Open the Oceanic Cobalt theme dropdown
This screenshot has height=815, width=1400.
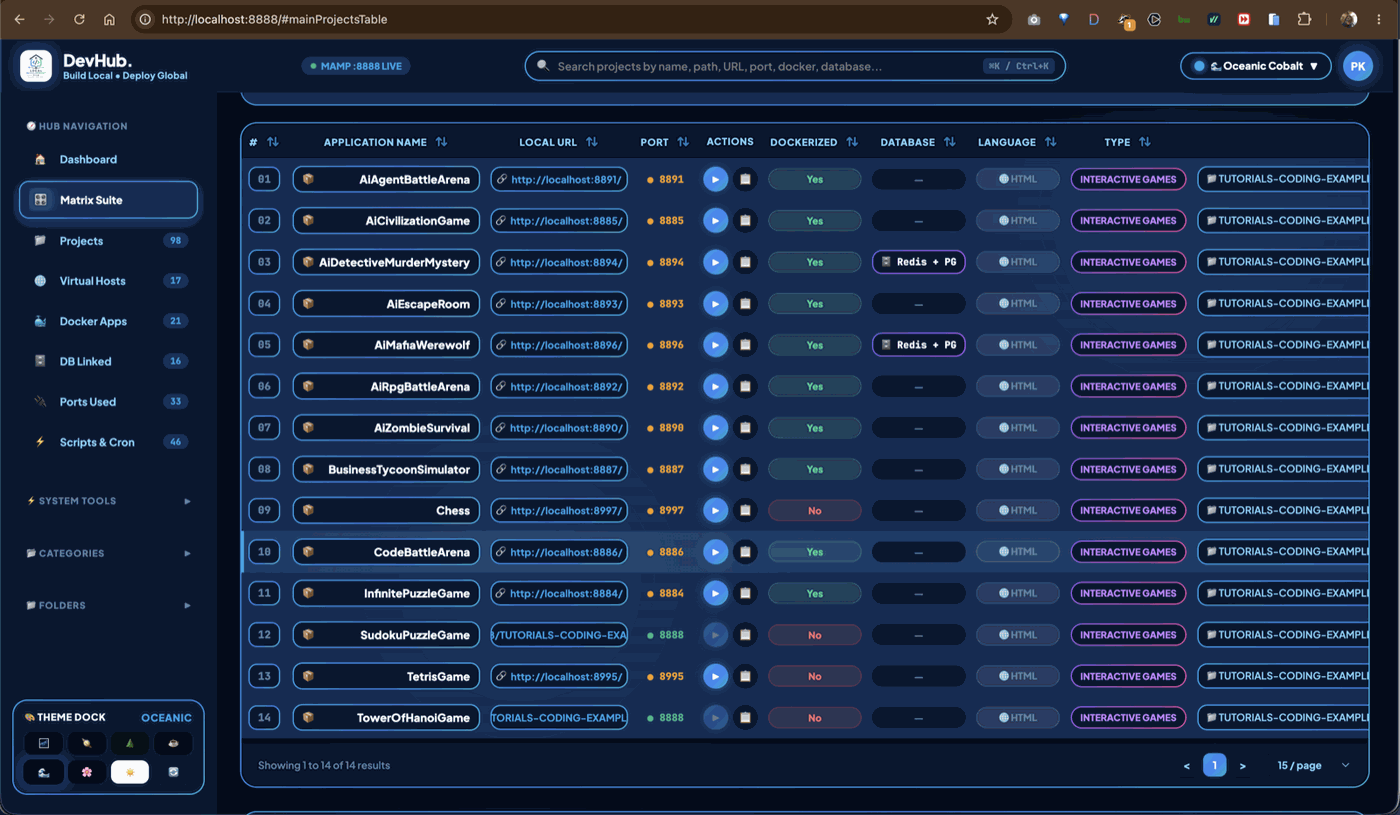click(x=1256, y=66)
